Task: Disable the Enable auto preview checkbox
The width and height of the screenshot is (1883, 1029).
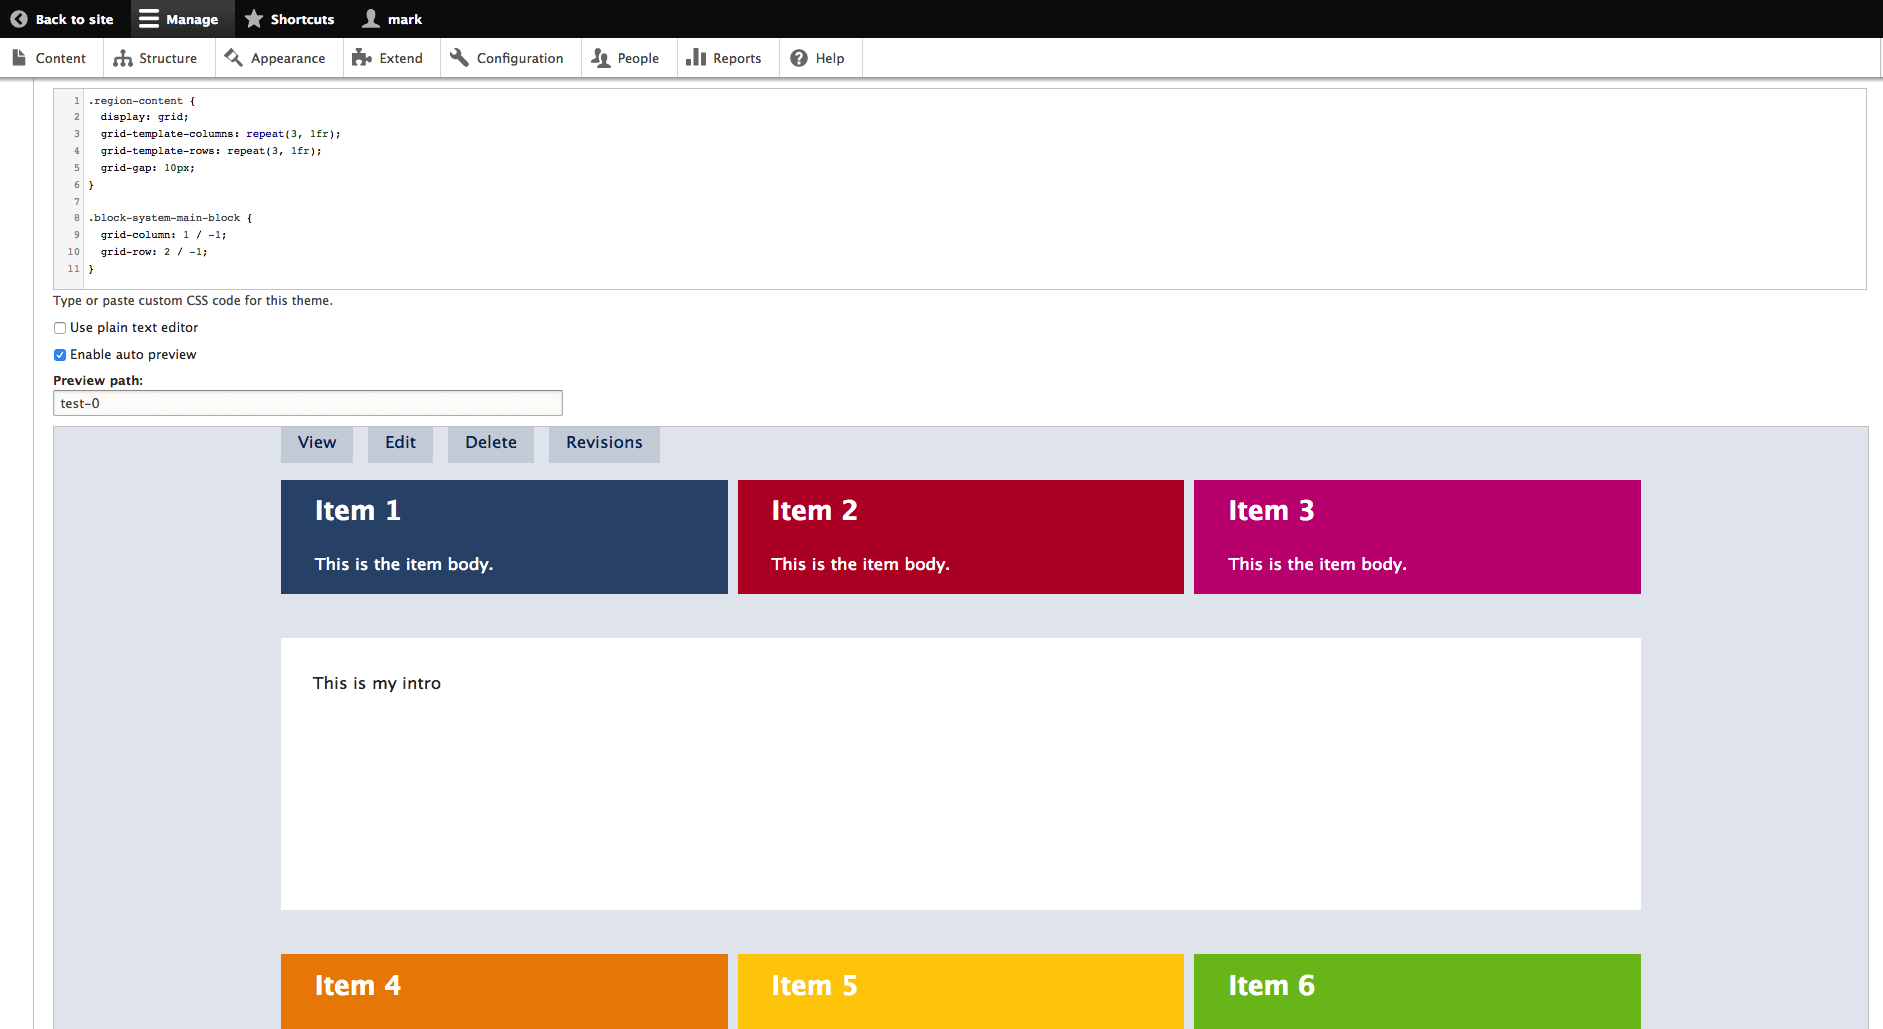Action: click(60, 355)
